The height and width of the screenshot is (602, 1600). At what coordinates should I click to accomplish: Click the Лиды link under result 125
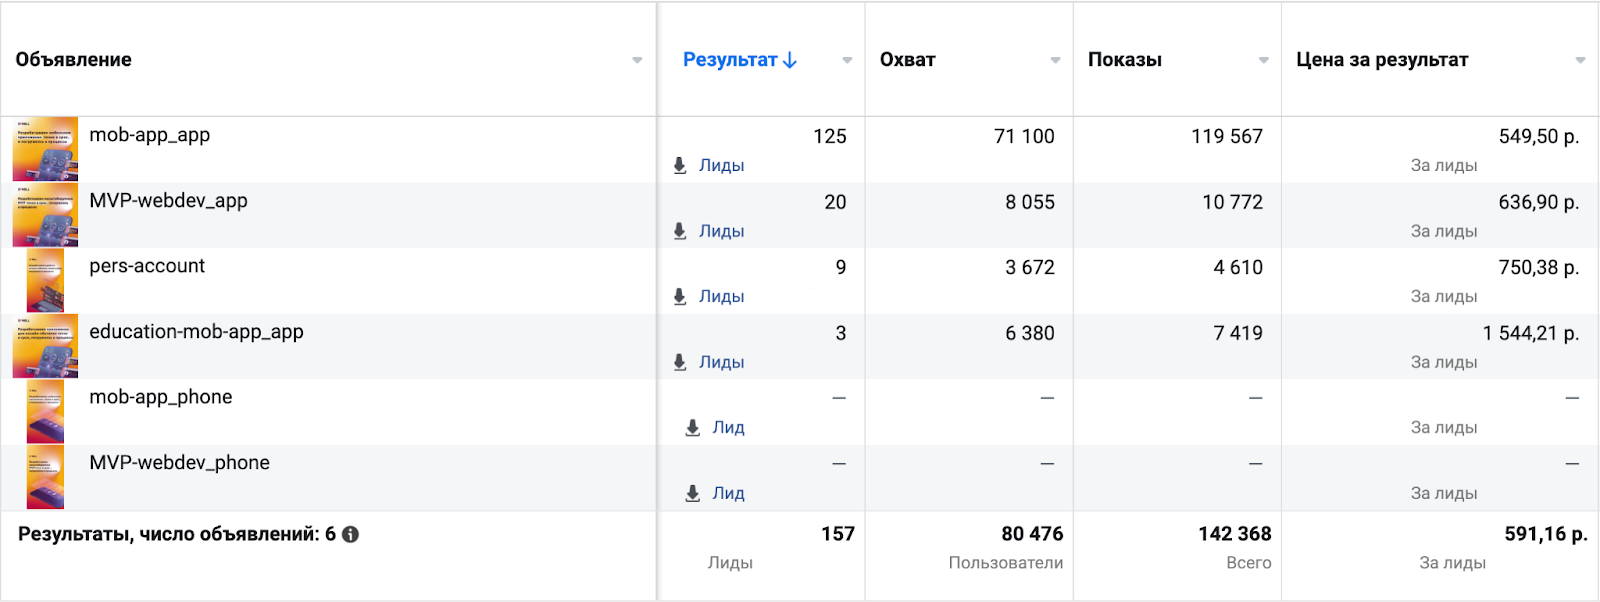721,166
